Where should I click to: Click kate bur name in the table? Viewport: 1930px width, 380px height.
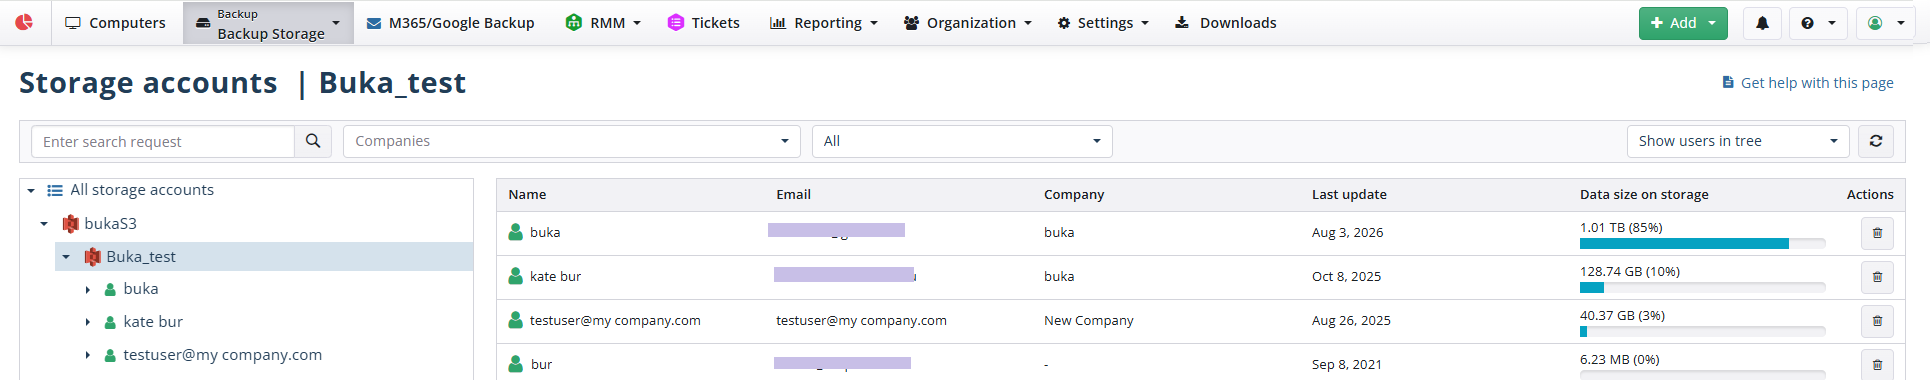pyautogui.click(x=555, y=277)
